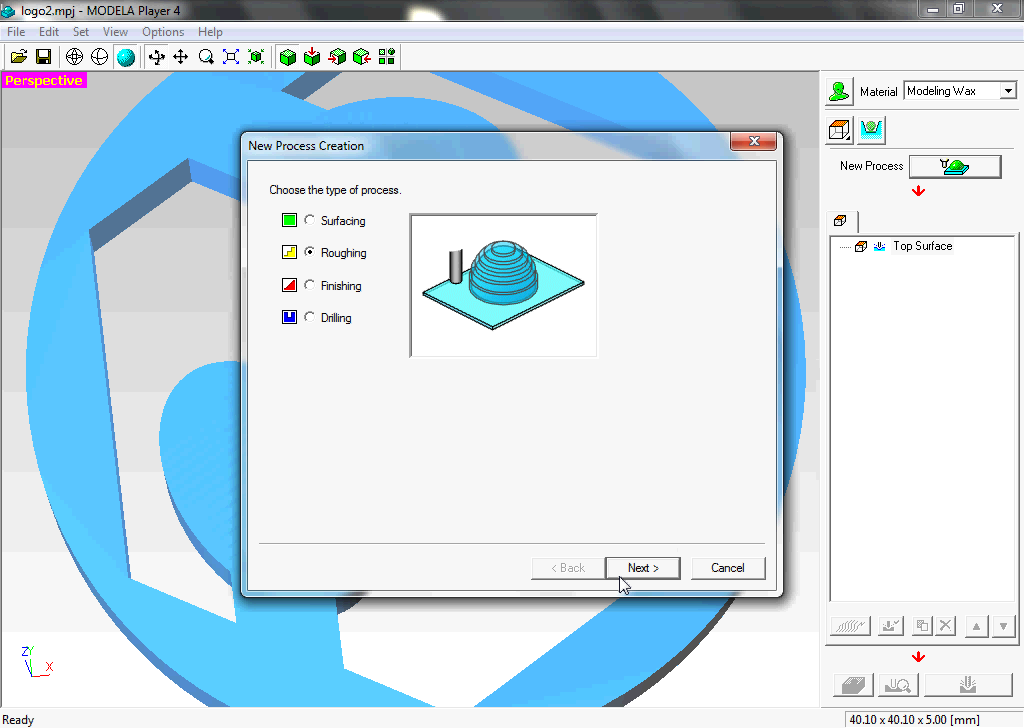Open the View menu
Screen dimensions: 1024x728
pos(115,32)
